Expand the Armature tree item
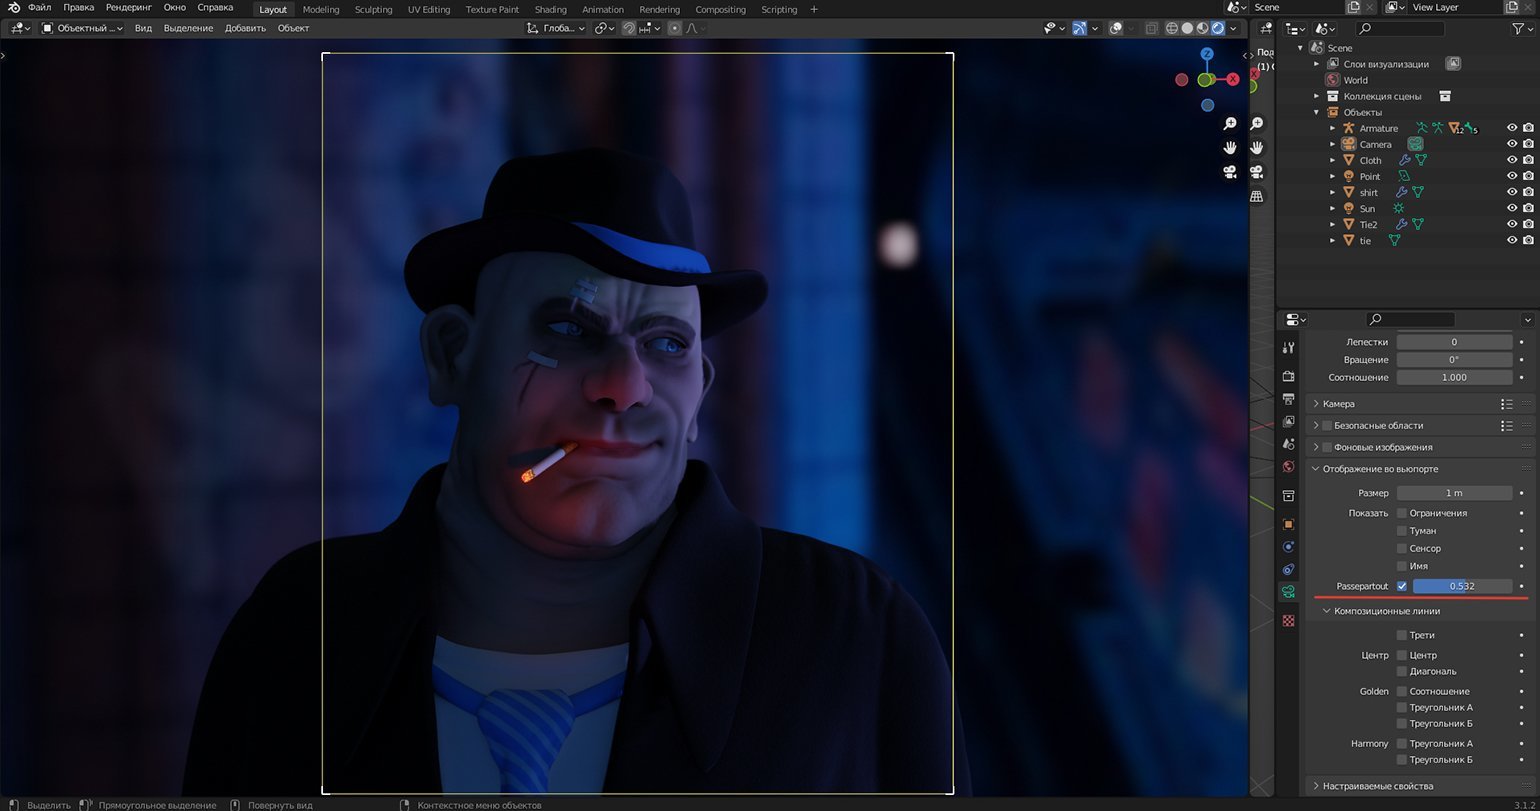The width and height of the screenshot is (1540, 811). pos(1332,128)
